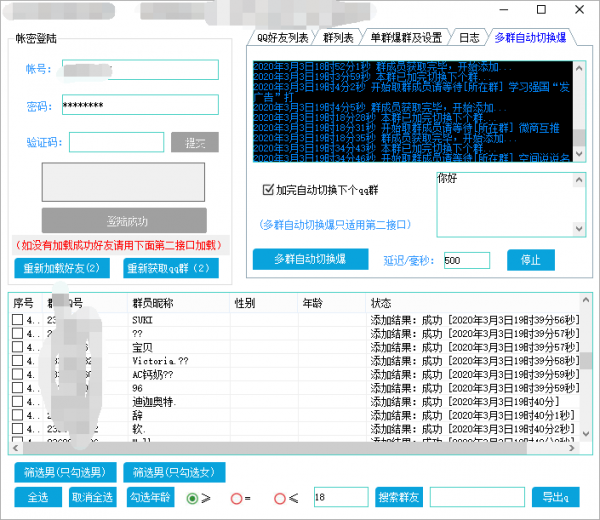Click the 停止 button
Image resolution: width=600 pixels, height=520 pixels.
tap(531, 260)
